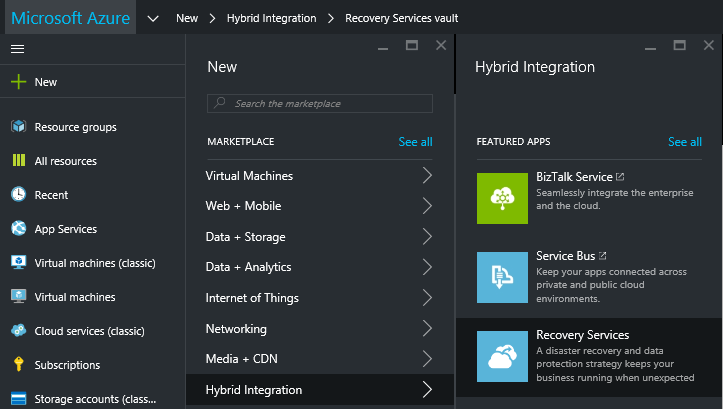Select Virtual Machines marketplace label
The image size is (723, 409).
coord(249,176)
